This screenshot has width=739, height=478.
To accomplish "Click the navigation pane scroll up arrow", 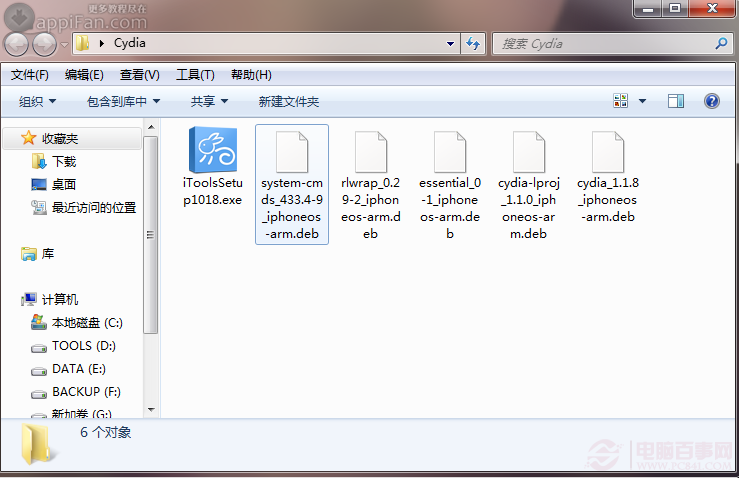I will point(151,127).
